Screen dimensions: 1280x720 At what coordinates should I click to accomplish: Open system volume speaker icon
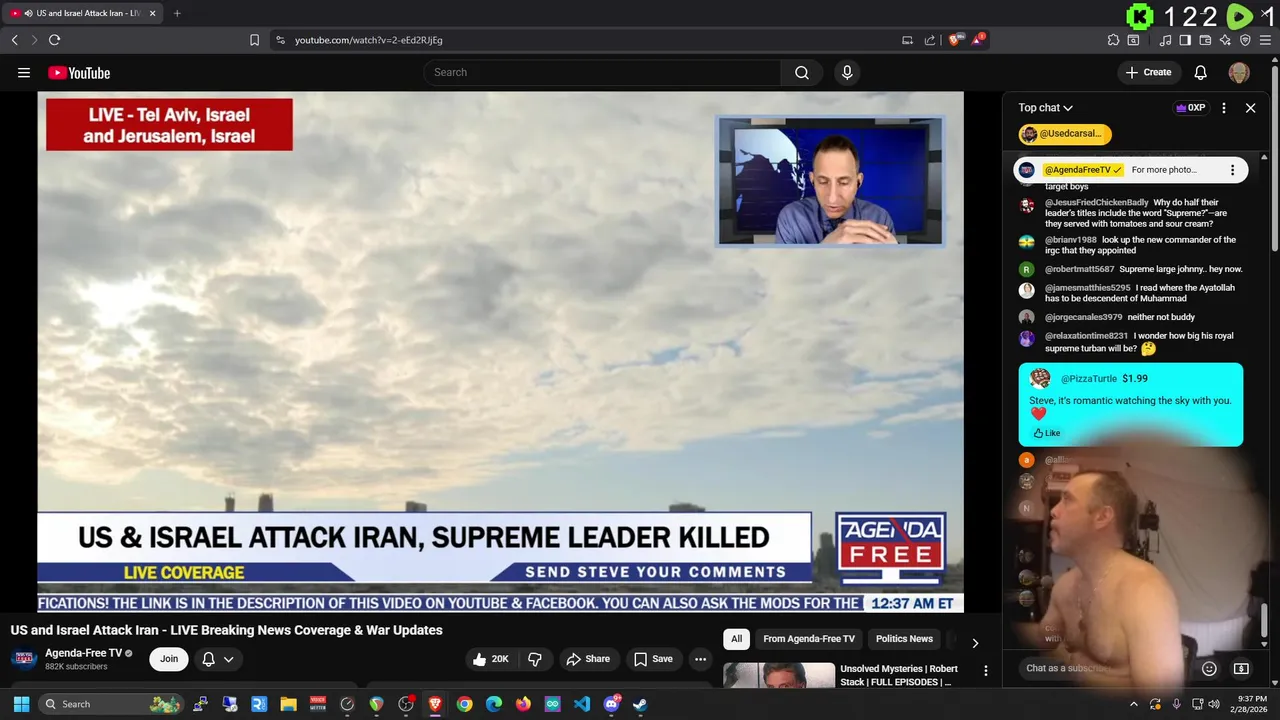(1213, 704)
